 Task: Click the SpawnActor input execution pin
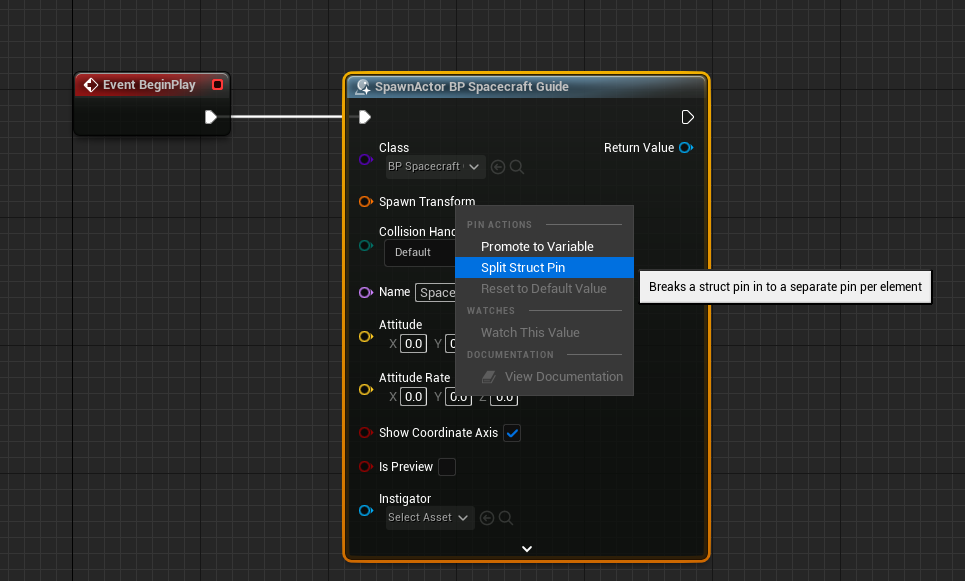pos(364,117)
